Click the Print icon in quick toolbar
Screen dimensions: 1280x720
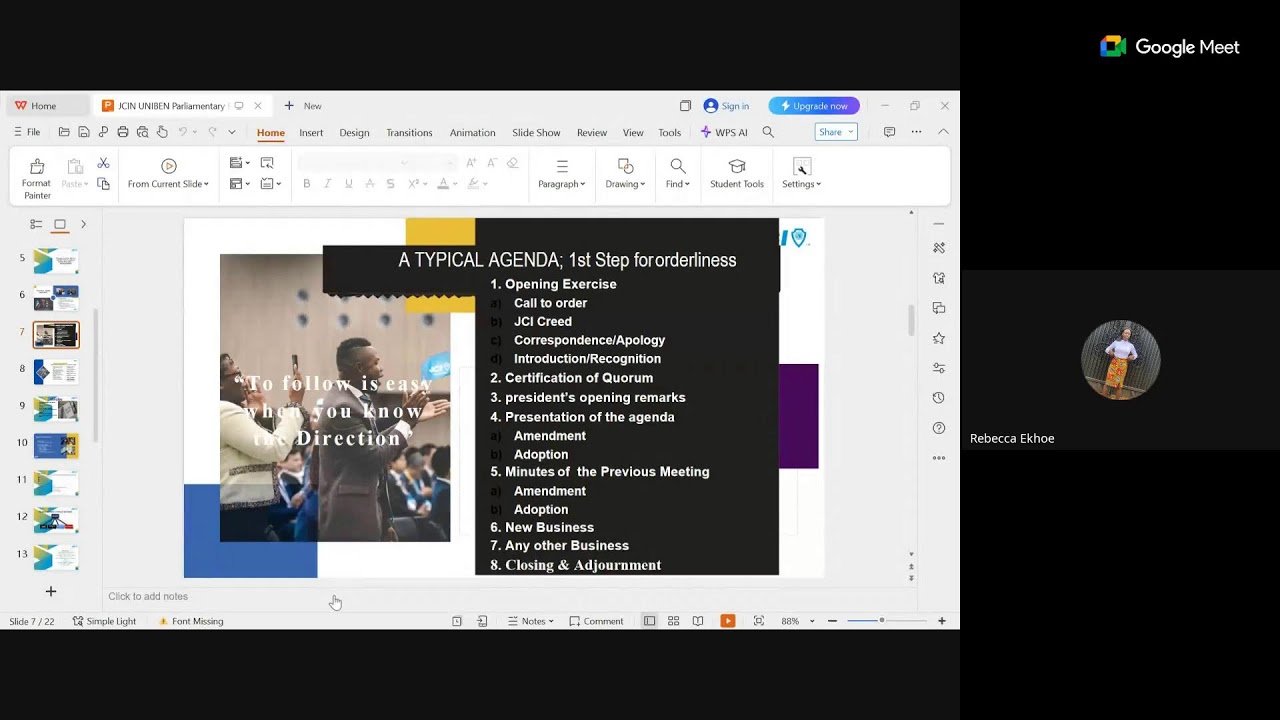[123, 132]
